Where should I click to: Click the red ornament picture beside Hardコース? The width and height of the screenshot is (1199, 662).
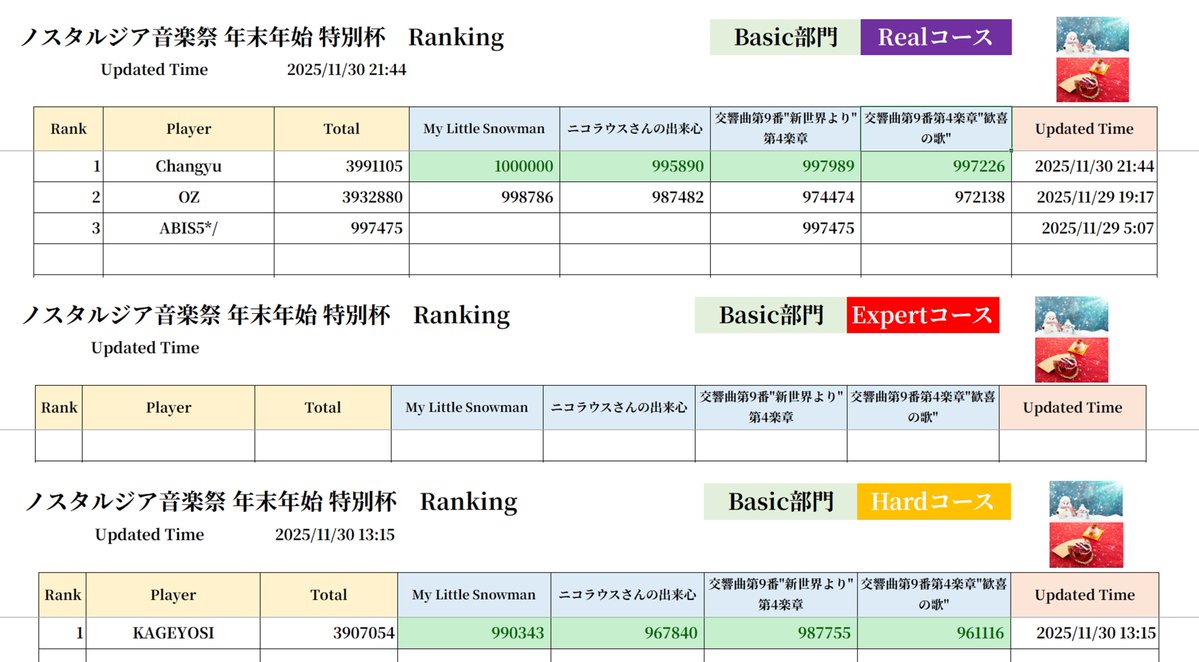1086,544
